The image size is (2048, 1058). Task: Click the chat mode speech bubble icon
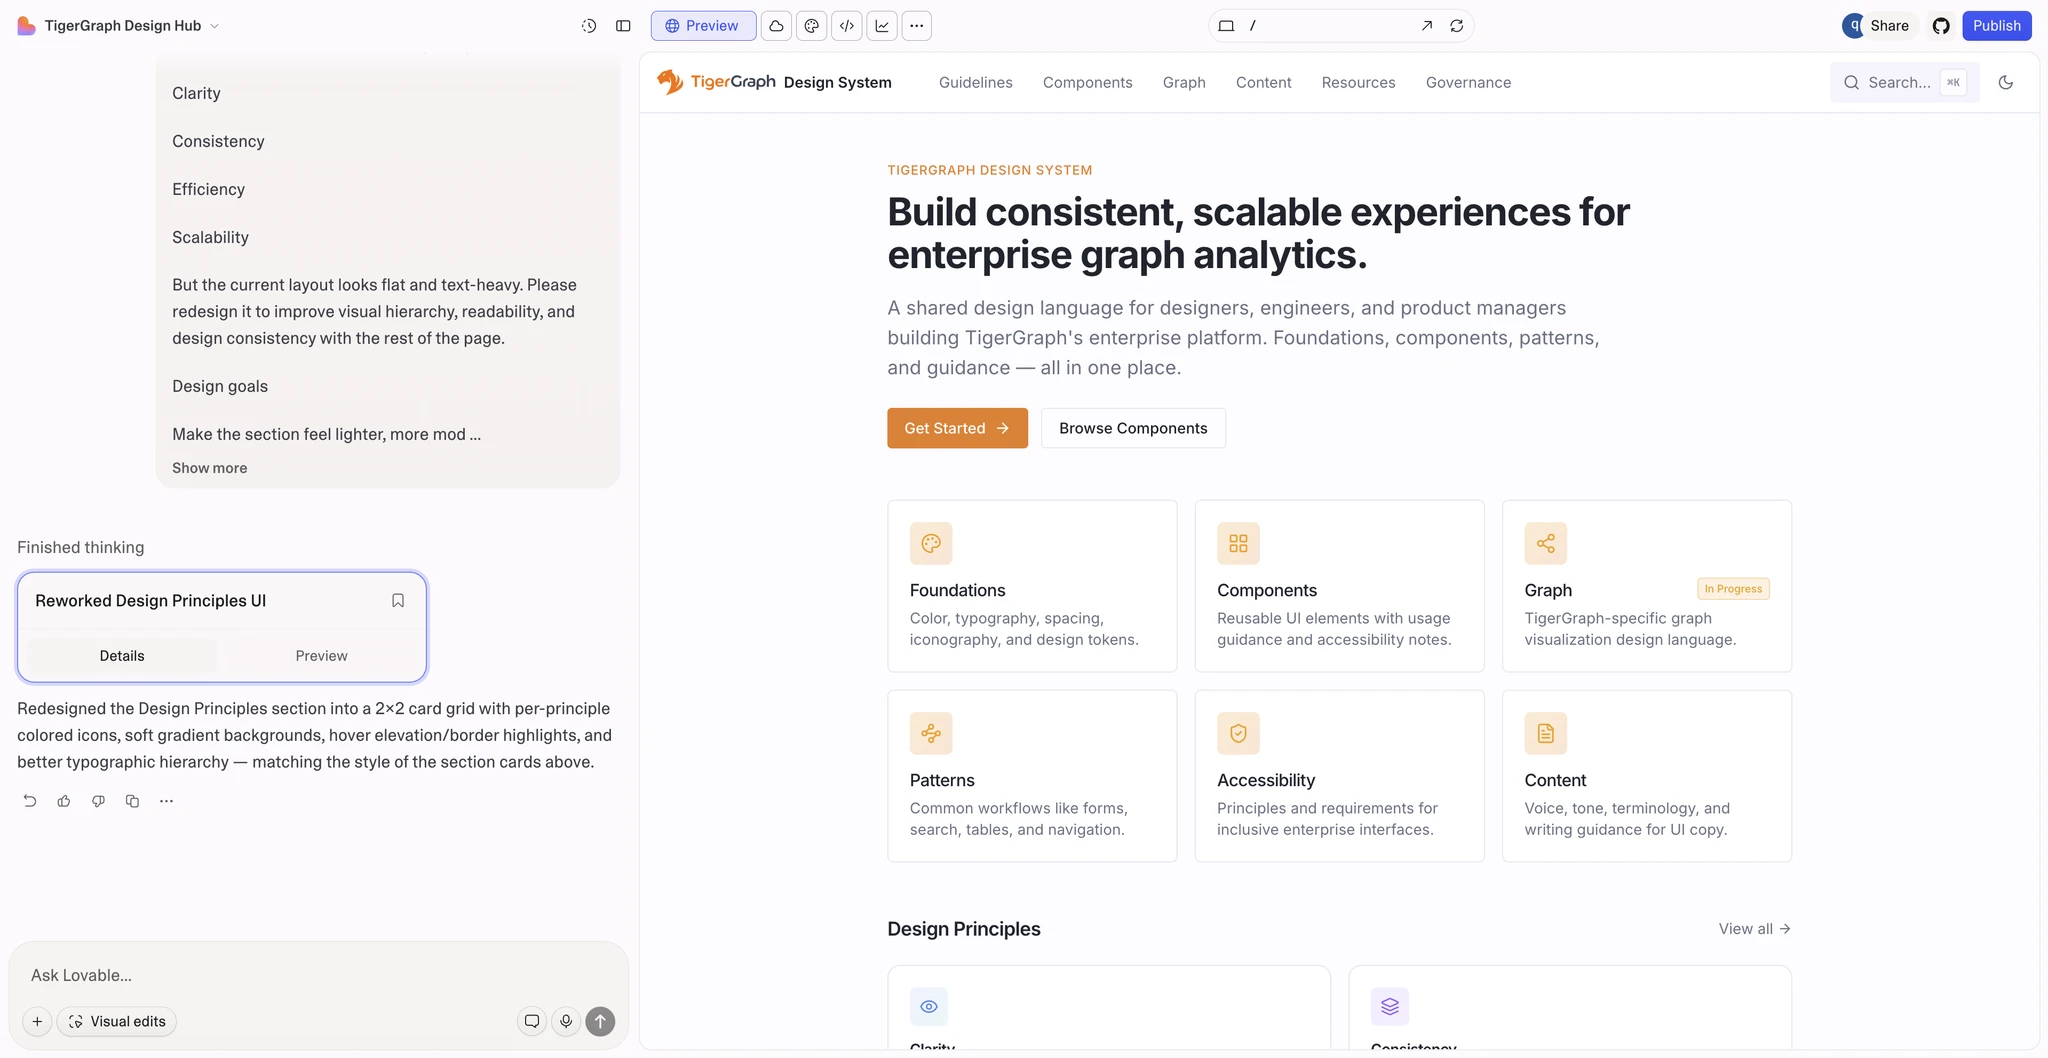point(532,1021)
